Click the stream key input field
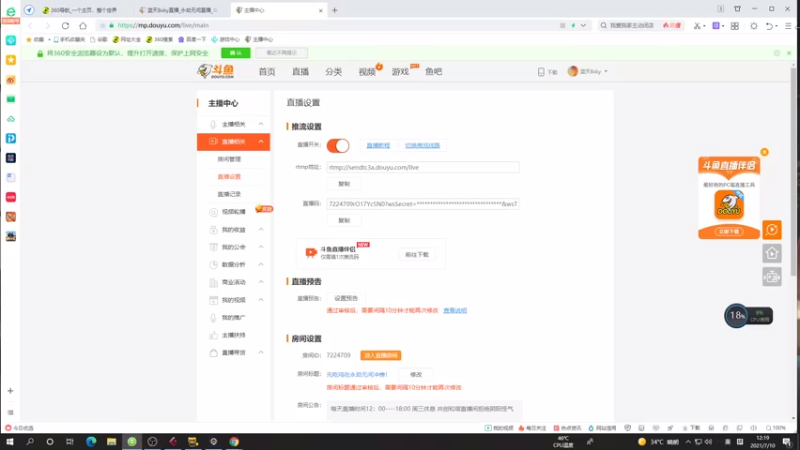800x450 pixels. [422, 204]
